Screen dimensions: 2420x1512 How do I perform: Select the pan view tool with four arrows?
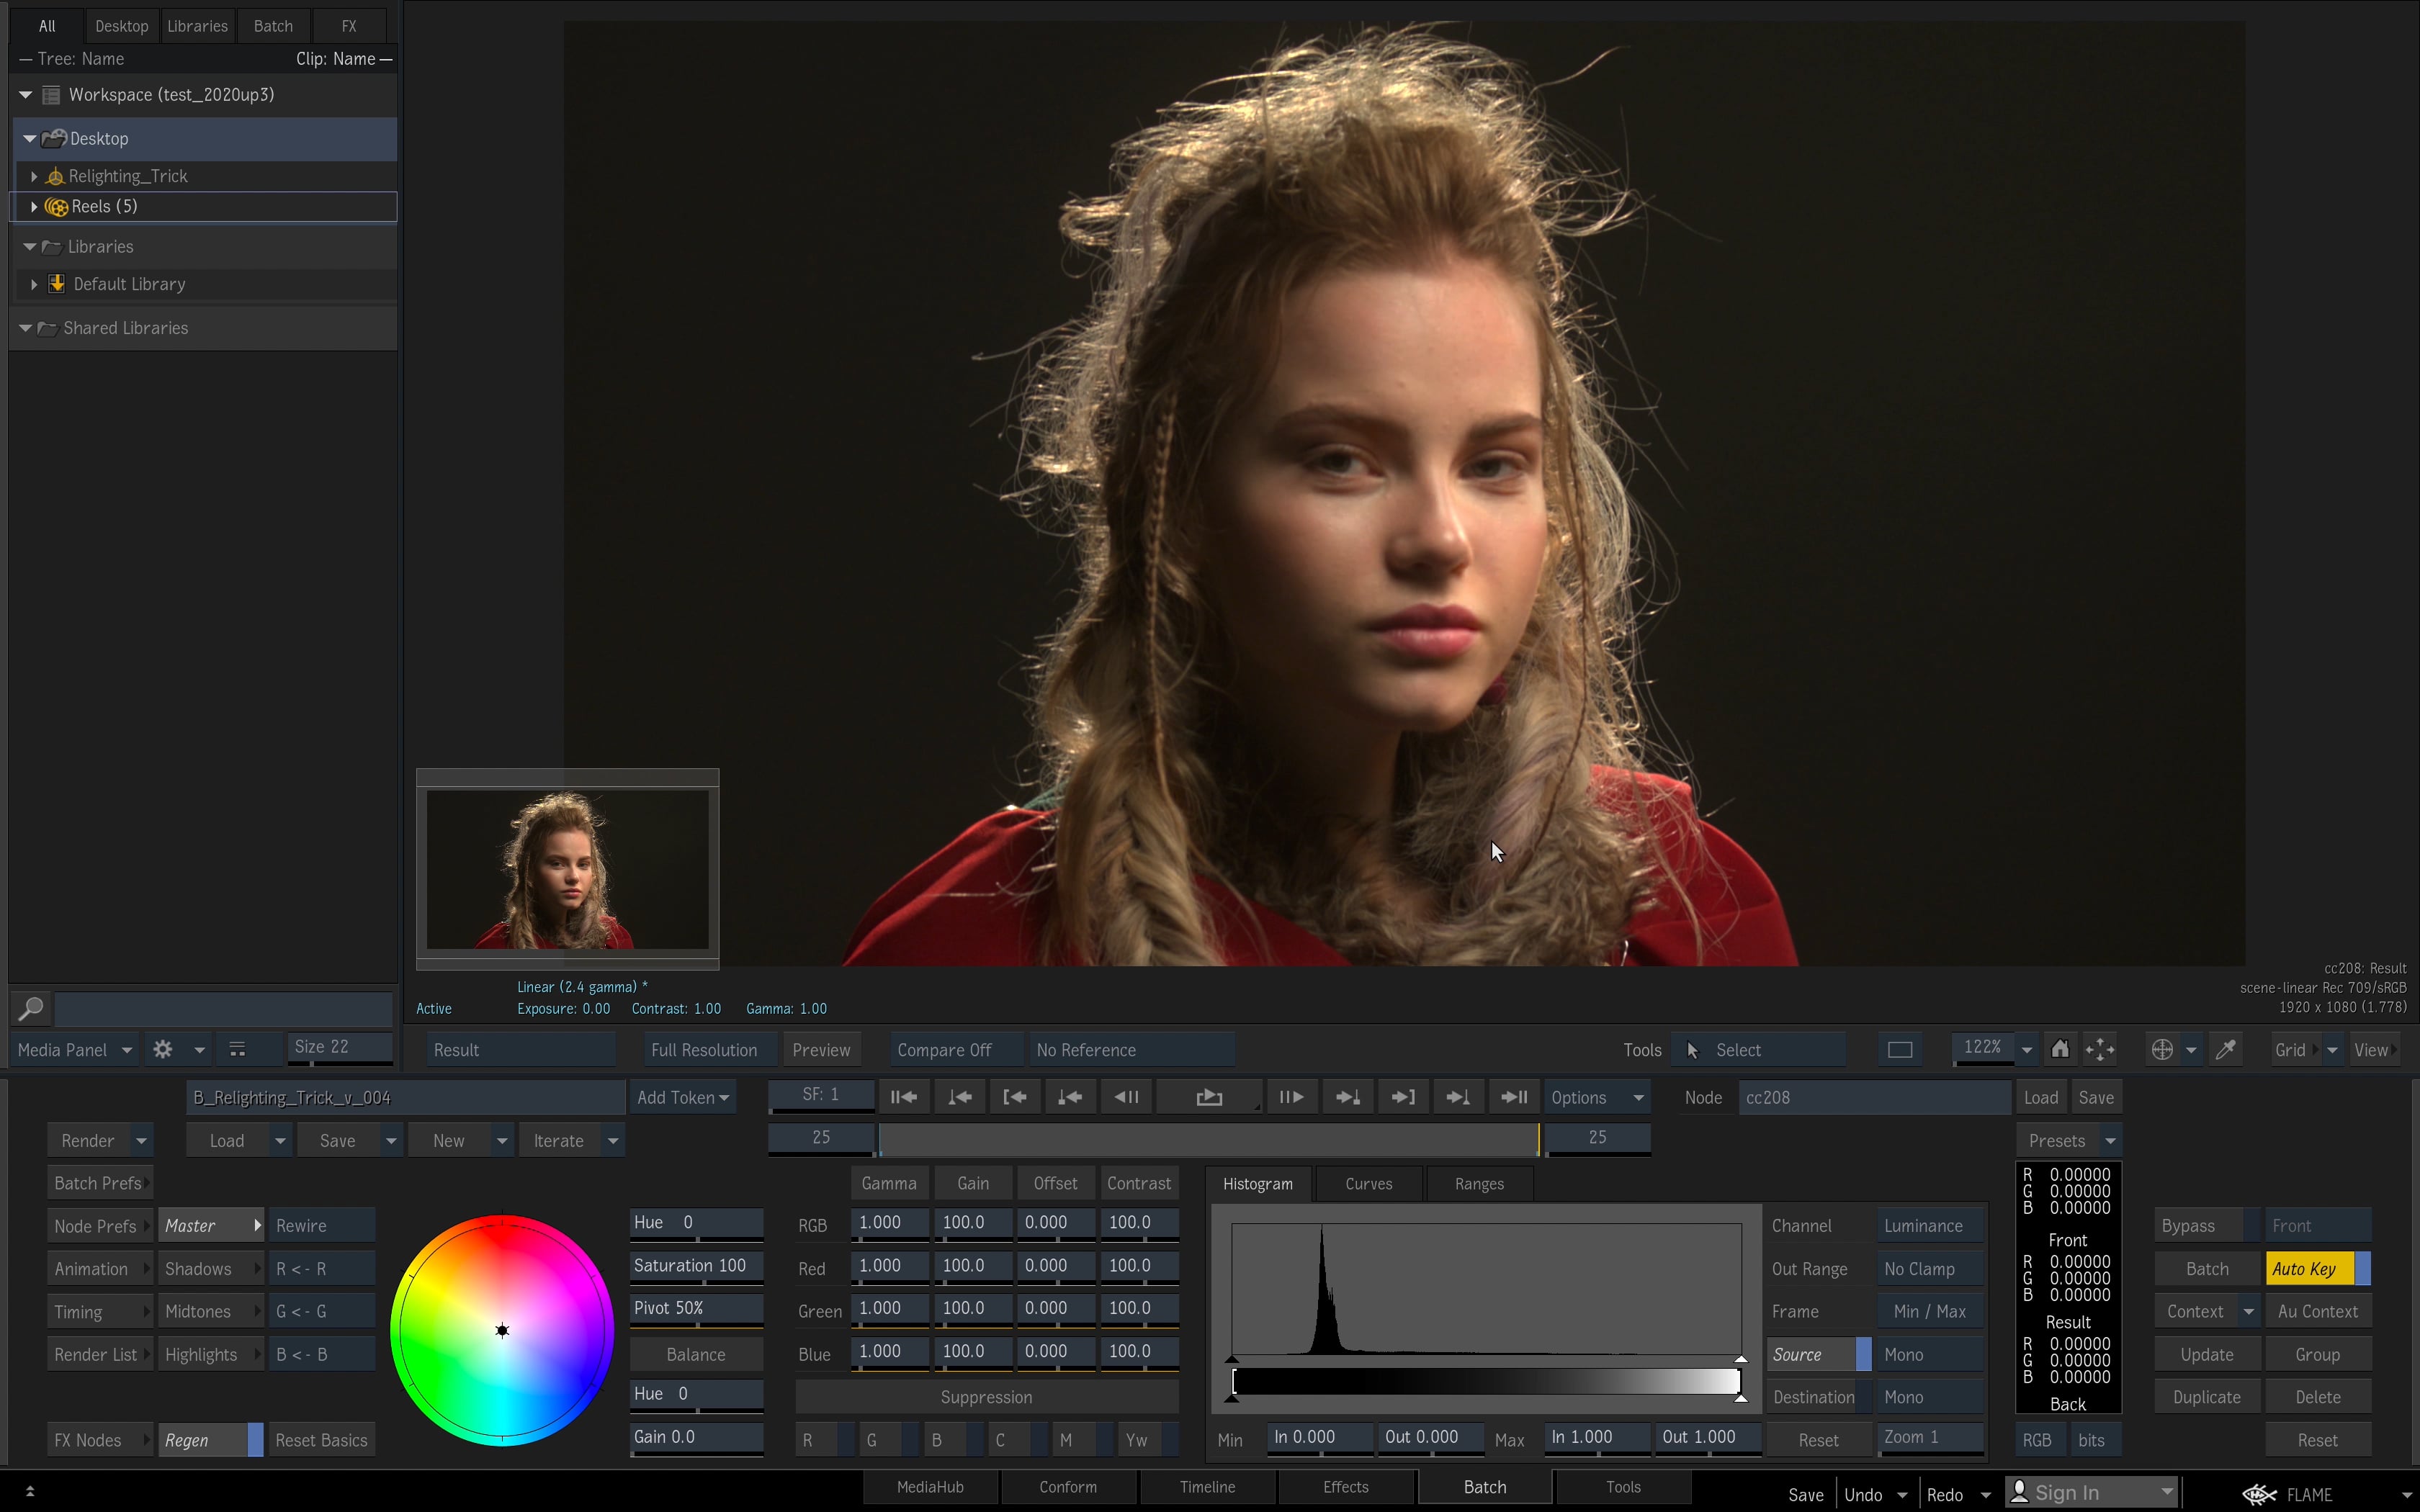pos(2100,1049)
